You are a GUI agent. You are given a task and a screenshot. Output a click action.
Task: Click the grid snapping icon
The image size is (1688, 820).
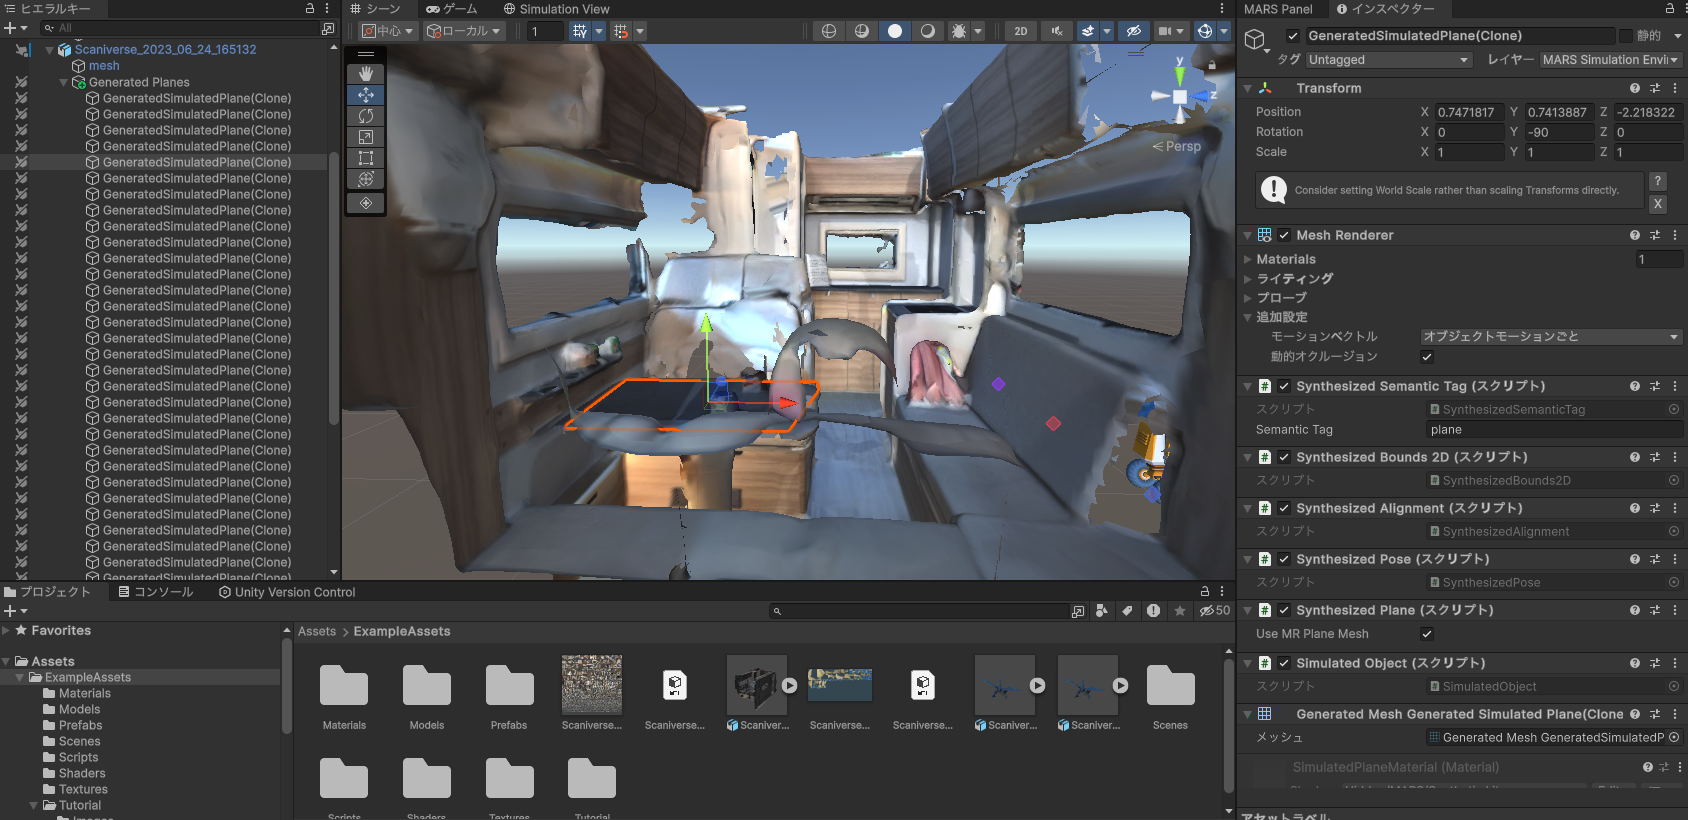click(621, 31)
